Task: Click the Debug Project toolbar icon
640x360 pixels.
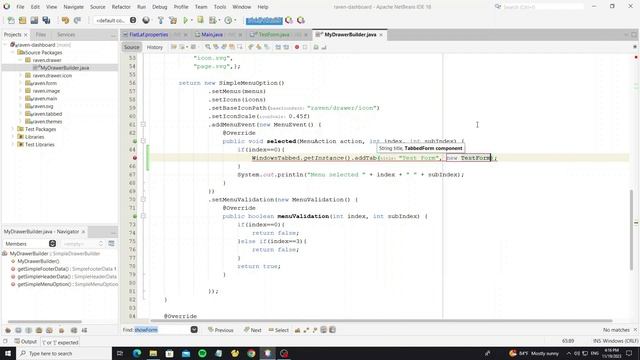Action: coord(213,20)
